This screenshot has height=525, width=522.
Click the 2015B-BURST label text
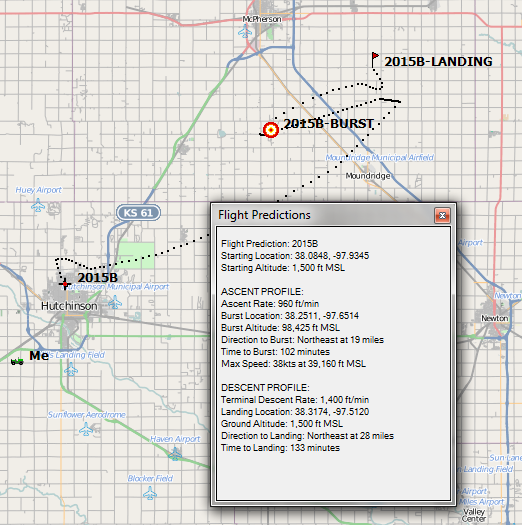328,124
